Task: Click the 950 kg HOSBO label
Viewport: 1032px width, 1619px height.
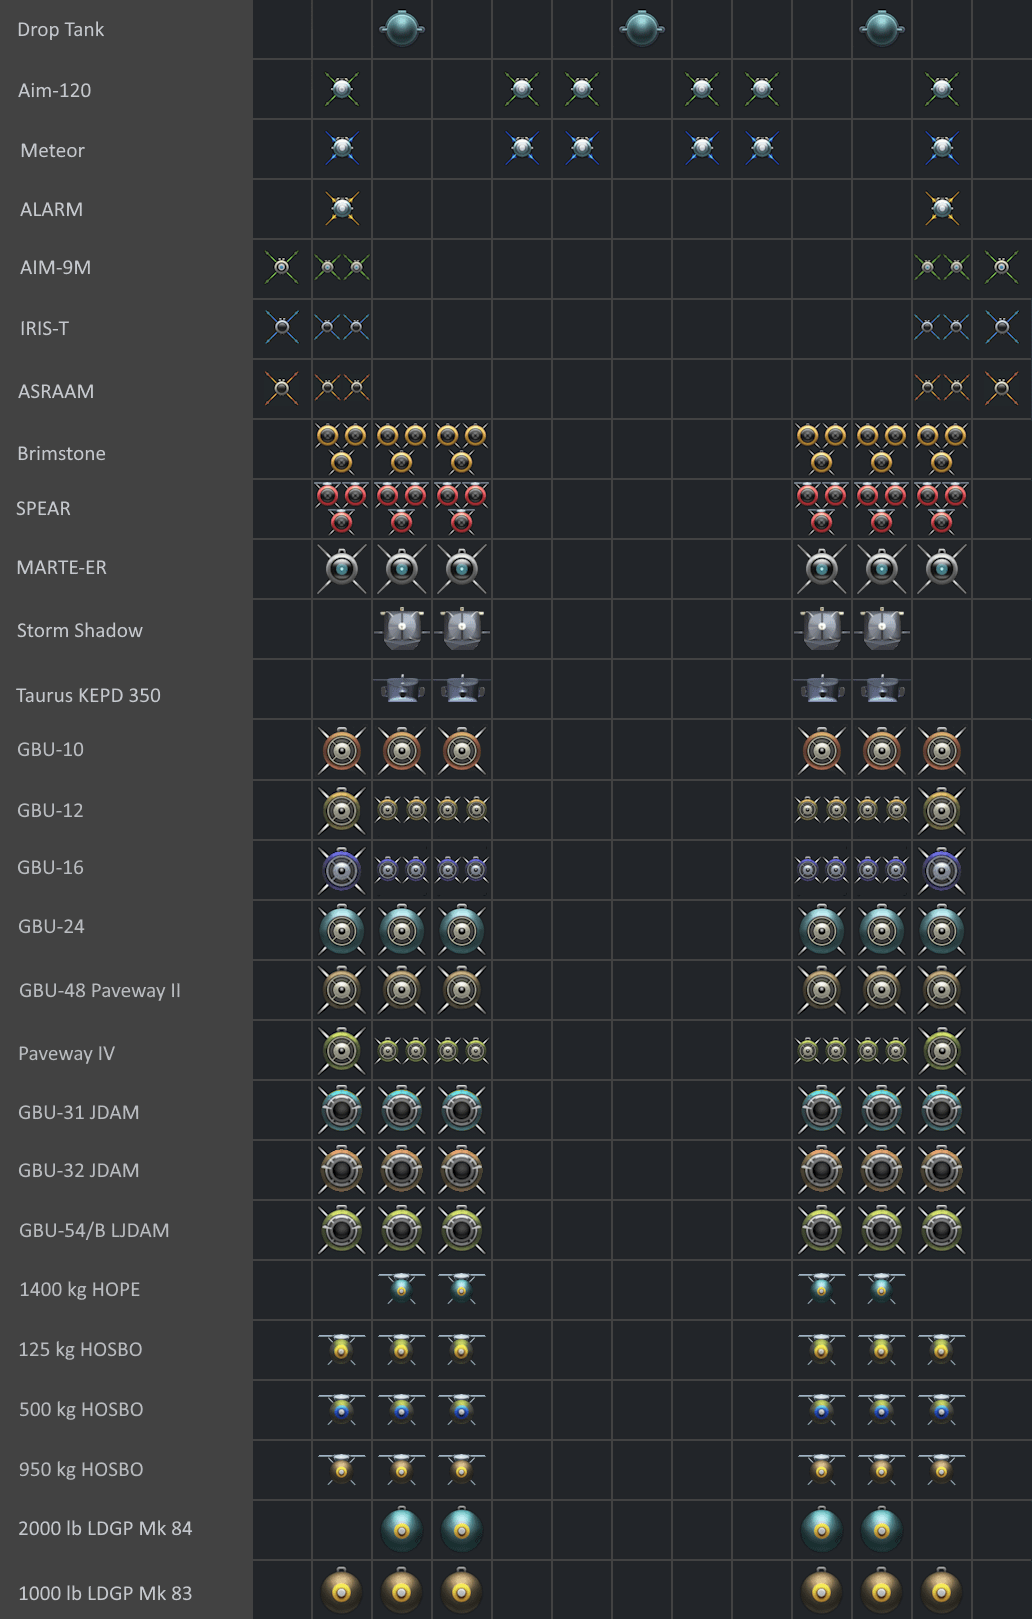Action: [x=82, y=1469]
